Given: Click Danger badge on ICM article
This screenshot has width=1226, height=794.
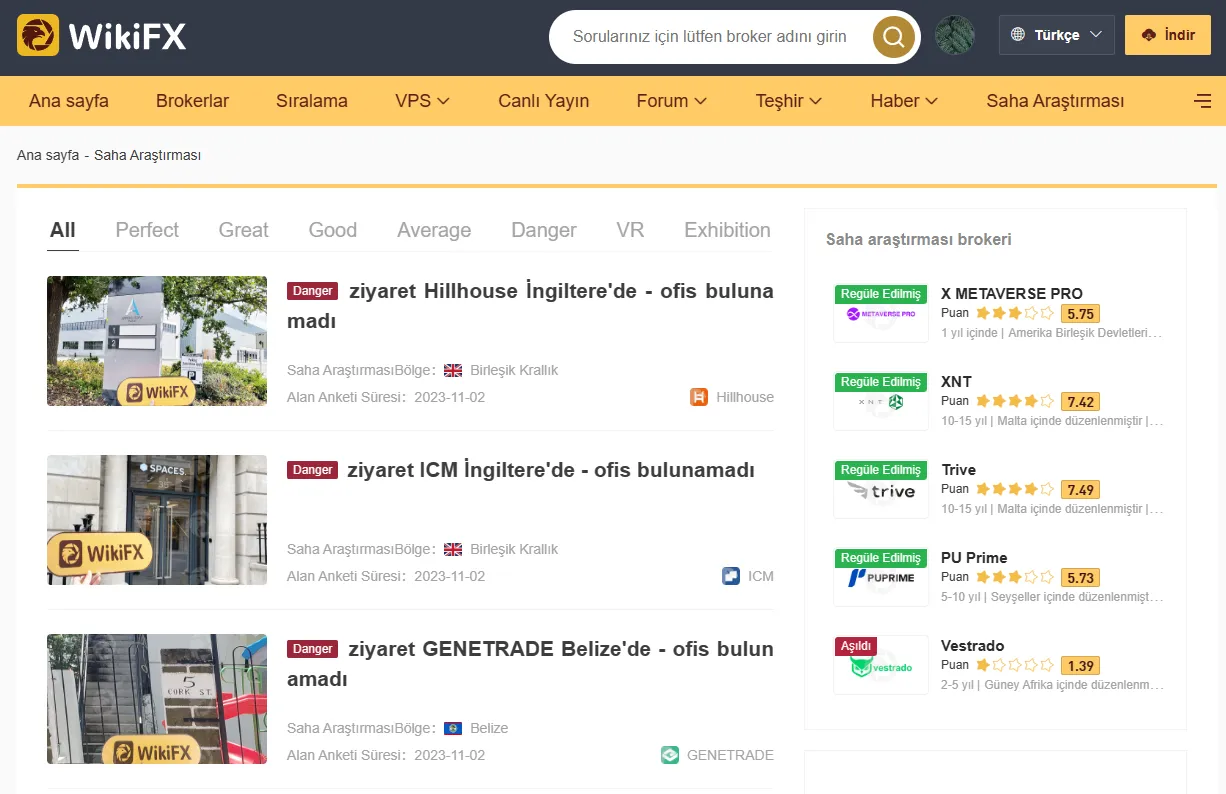Looking at the screenshot, I should 312,470.
